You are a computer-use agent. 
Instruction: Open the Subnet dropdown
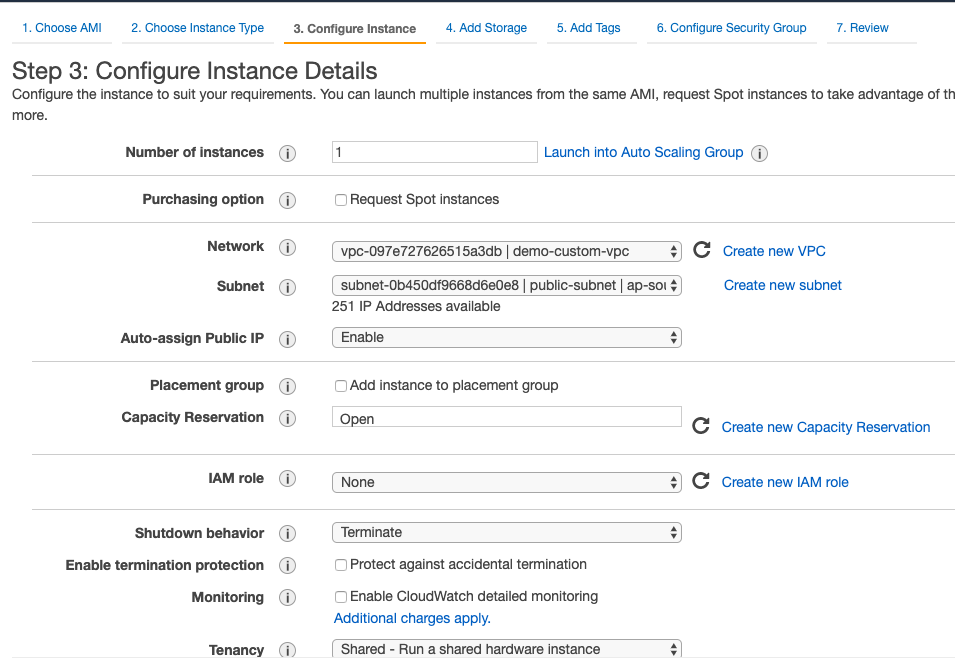507,286
